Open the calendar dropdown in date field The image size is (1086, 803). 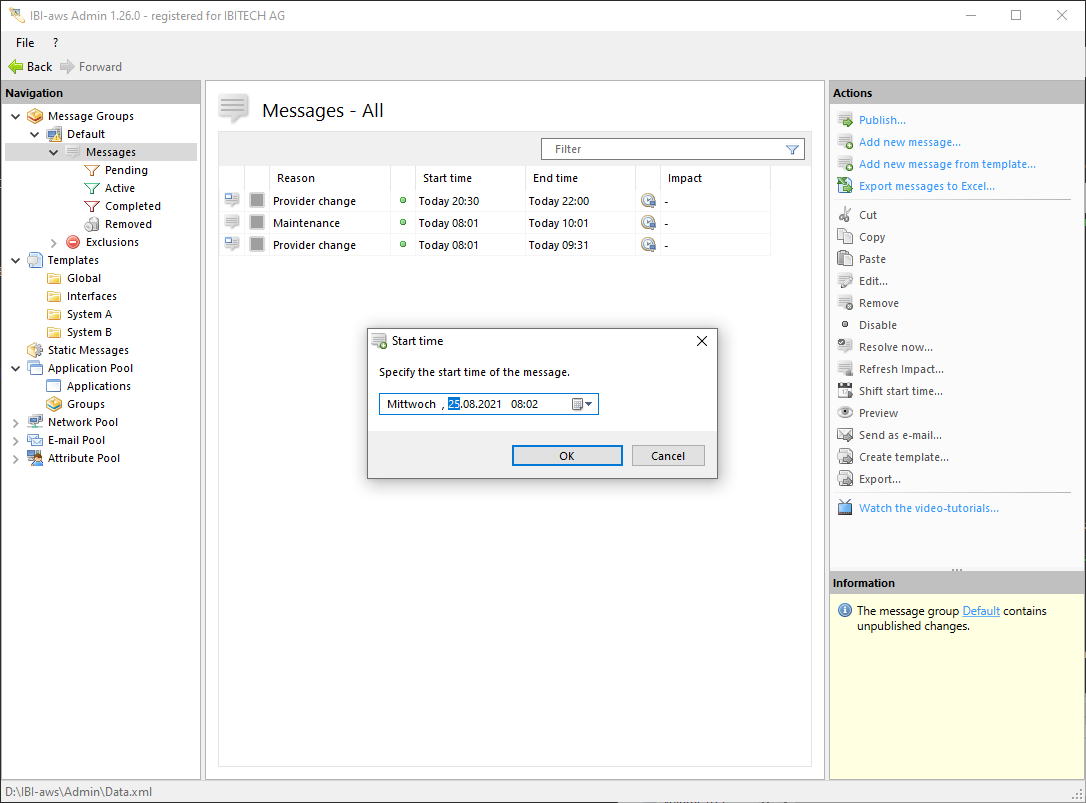(x=582, y=404)
